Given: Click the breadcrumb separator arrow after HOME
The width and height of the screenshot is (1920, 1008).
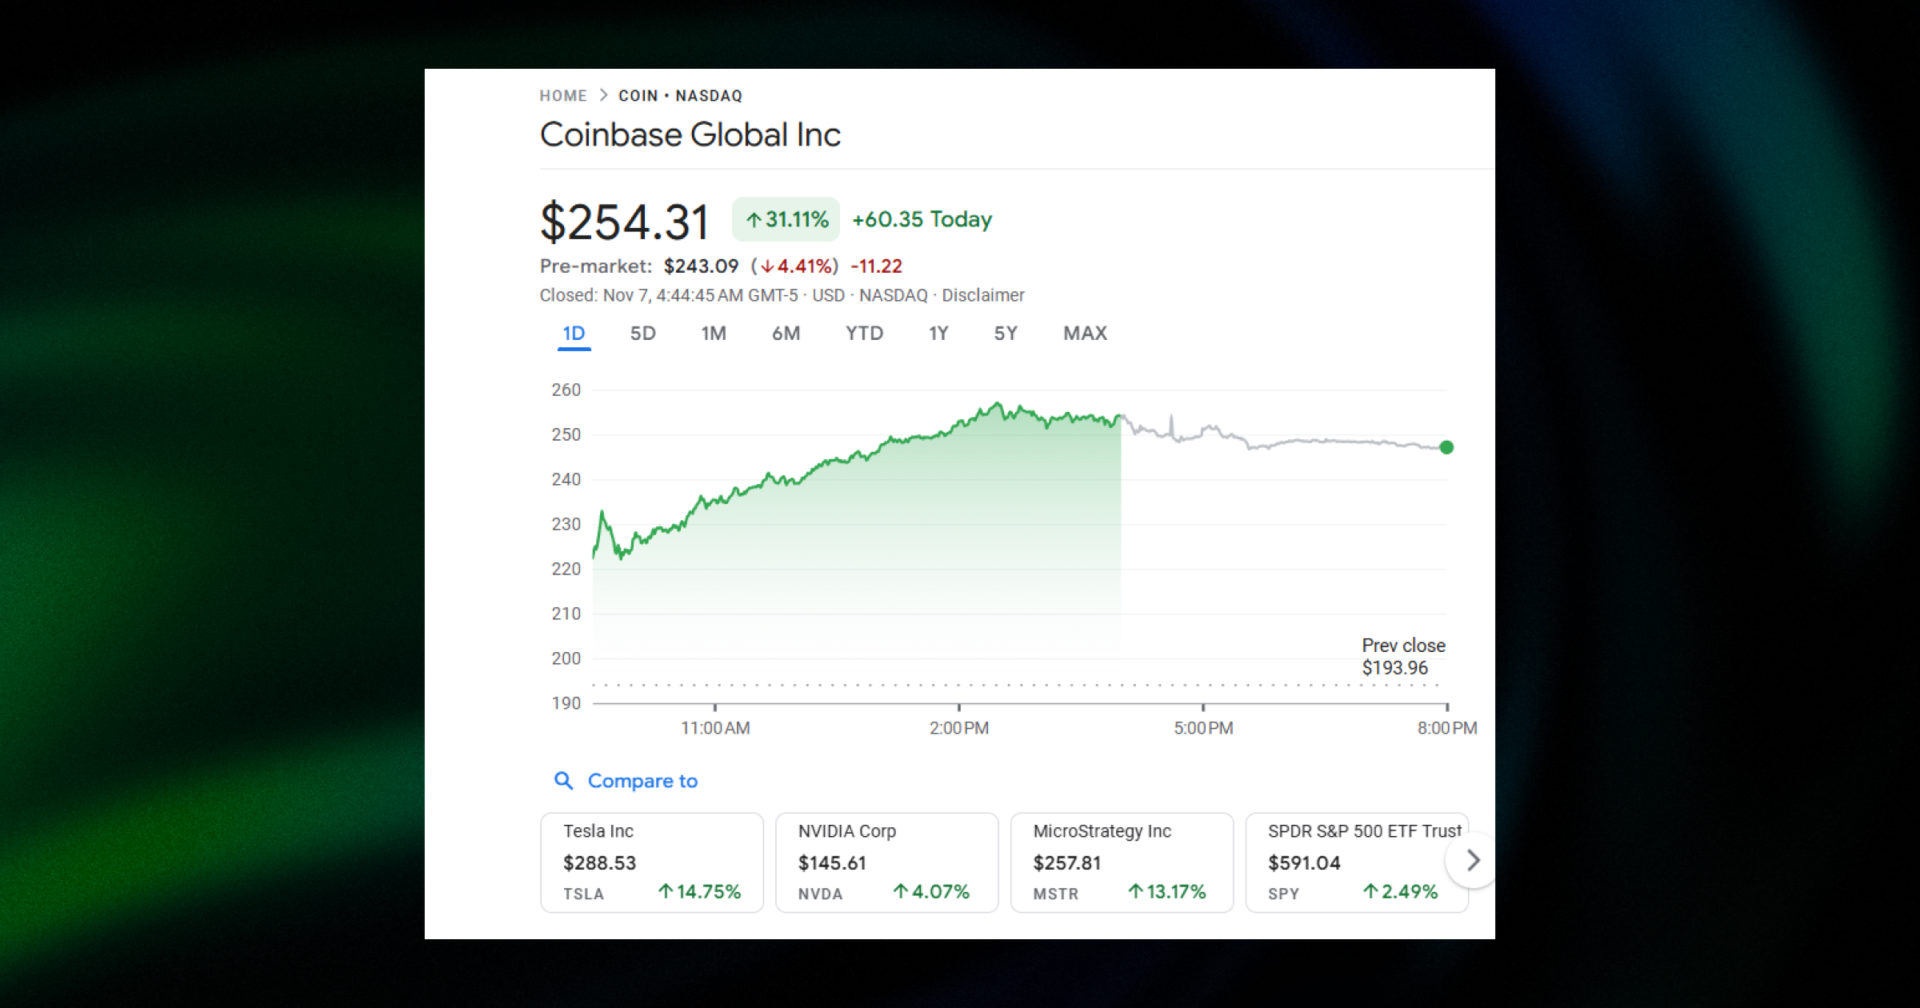Looking at the screenshot, I should pos(603,95).
